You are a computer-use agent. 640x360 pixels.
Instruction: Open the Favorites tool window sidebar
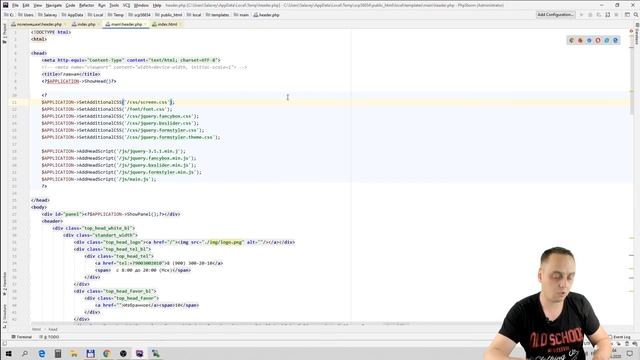[x=4, y=284]
